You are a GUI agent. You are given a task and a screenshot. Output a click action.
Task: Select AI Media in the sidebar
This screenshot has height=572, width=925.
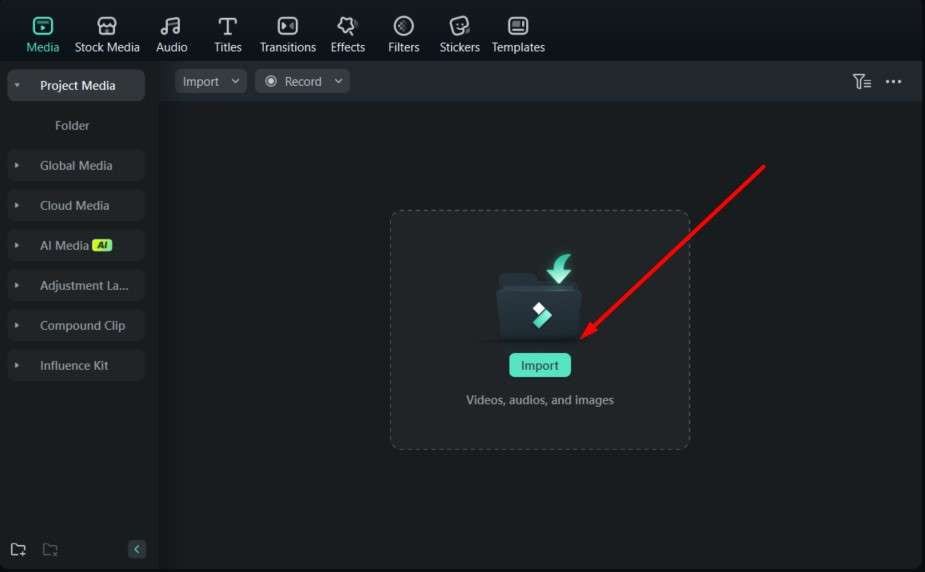tap(76, 245)
